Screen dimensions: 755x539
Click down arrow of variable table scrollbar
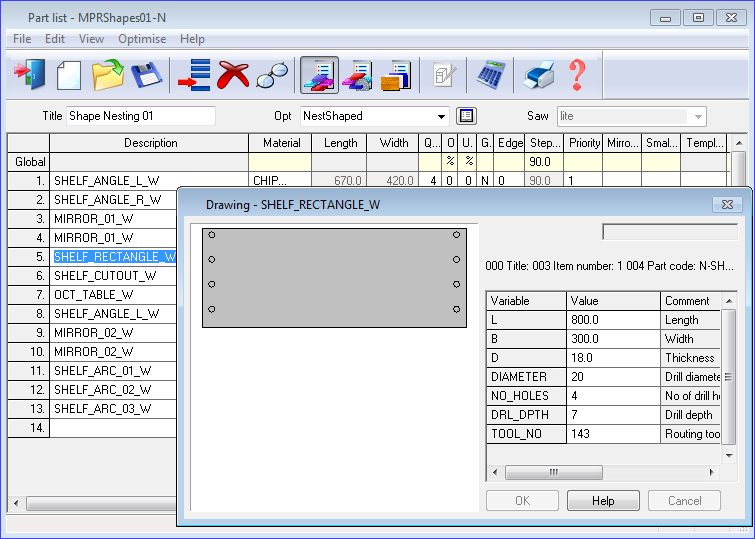[x=729, y=455]
